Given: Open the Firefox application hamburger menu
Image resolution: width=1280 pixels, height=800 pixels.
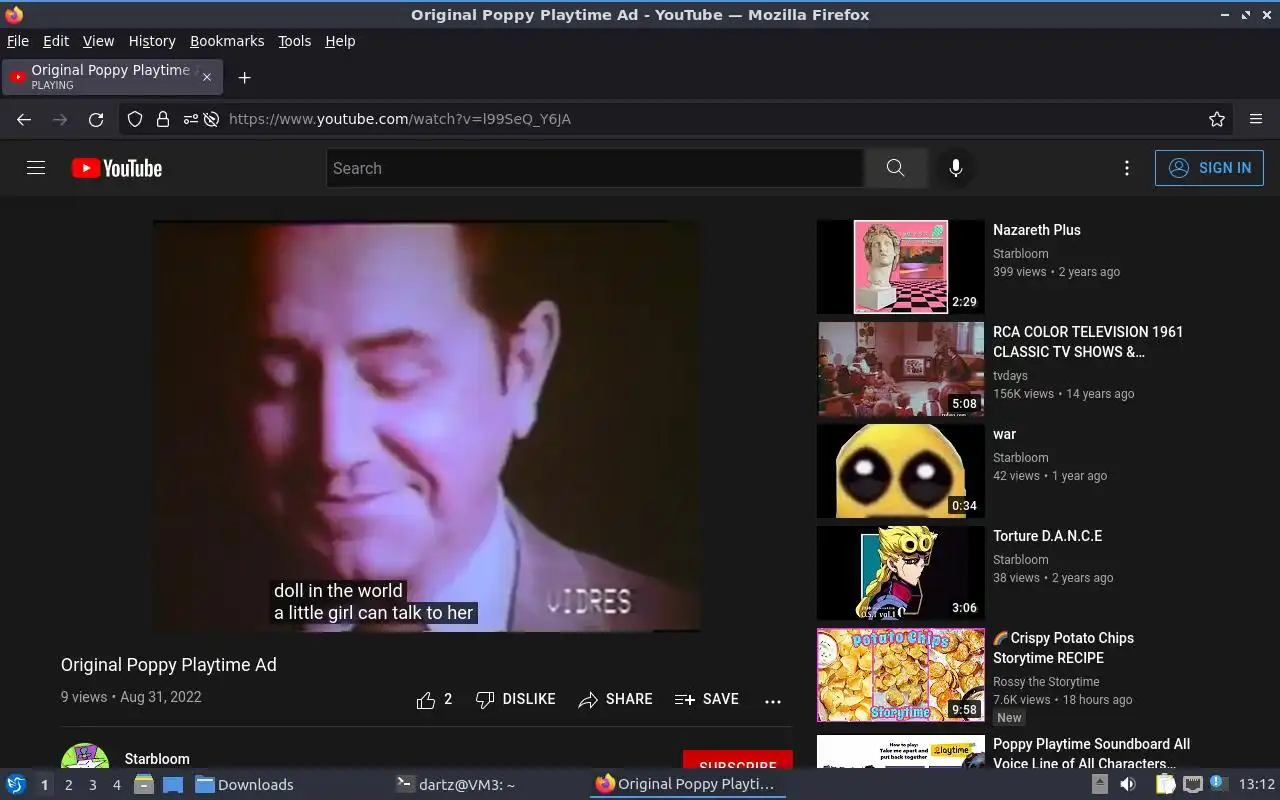Looking at the screenshot, I should click(x=1256, y=119).
